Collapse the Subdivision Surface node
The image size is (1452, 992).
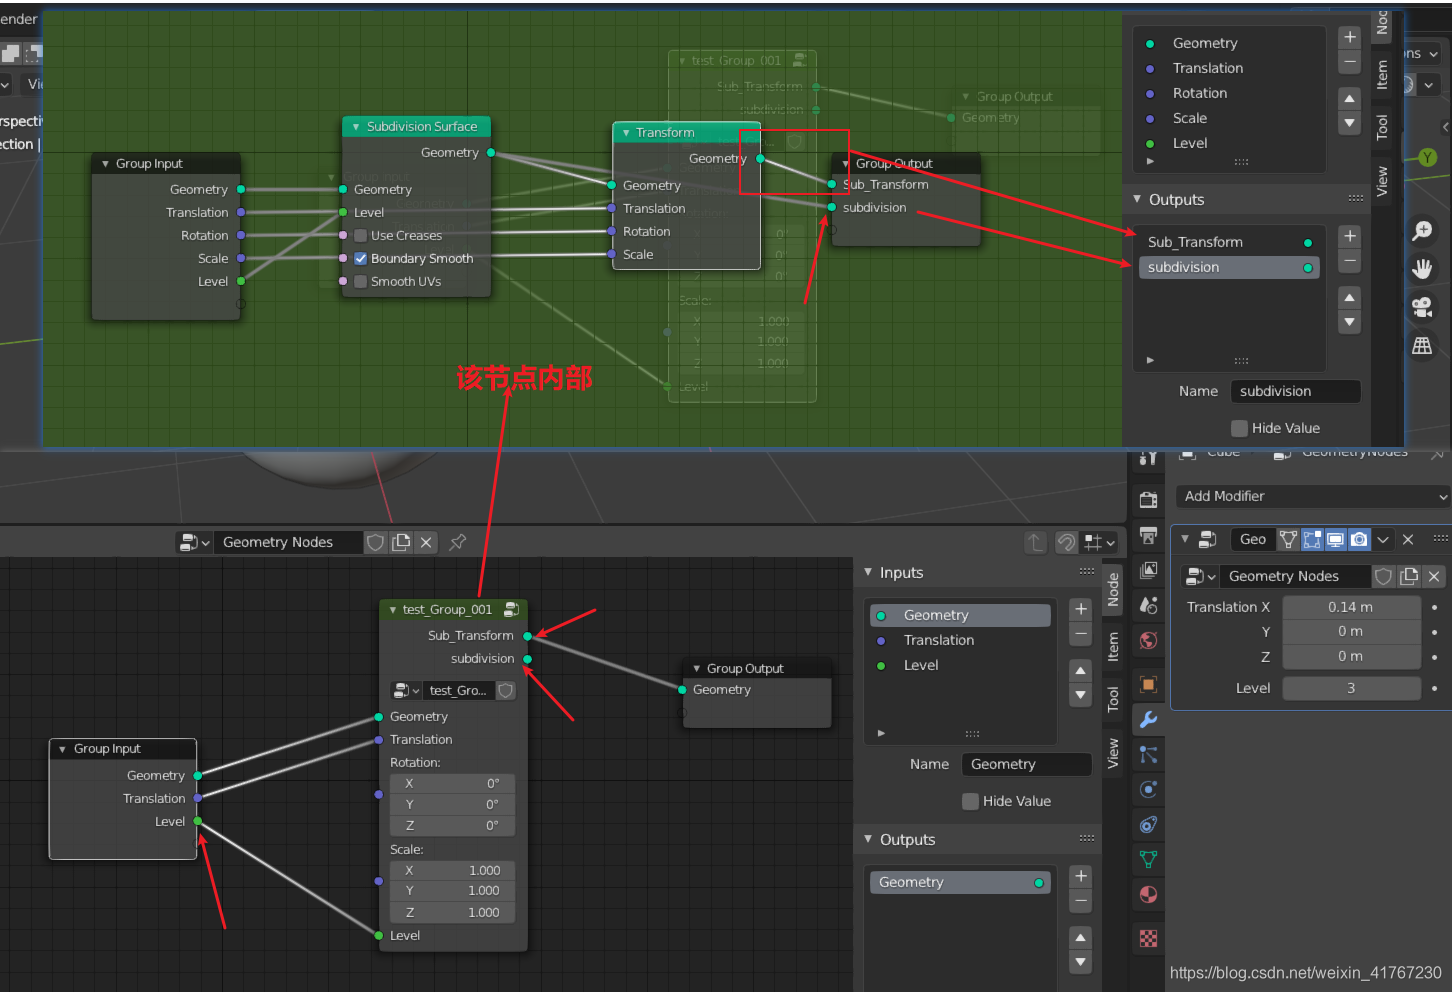tap(356, 126)
